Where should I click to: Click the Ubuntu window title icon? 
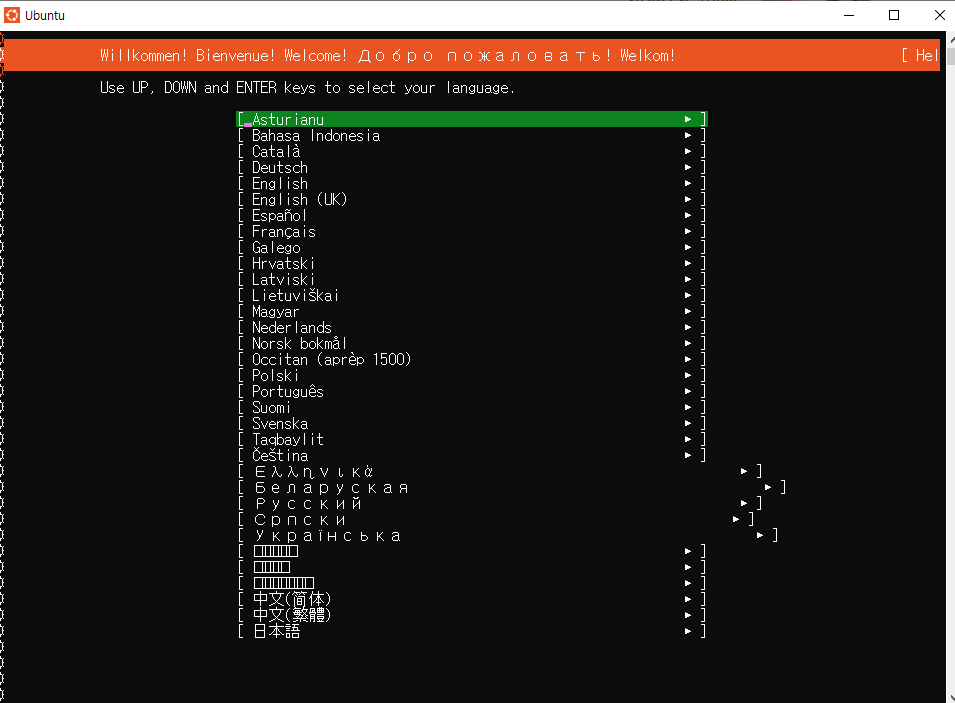click(12, 15)
